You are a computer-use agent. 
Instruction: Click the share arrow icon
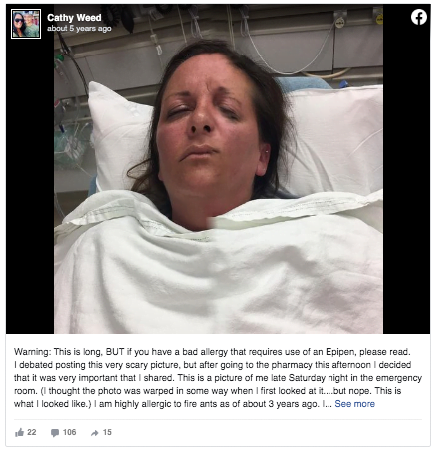click(x=95, y=433)
